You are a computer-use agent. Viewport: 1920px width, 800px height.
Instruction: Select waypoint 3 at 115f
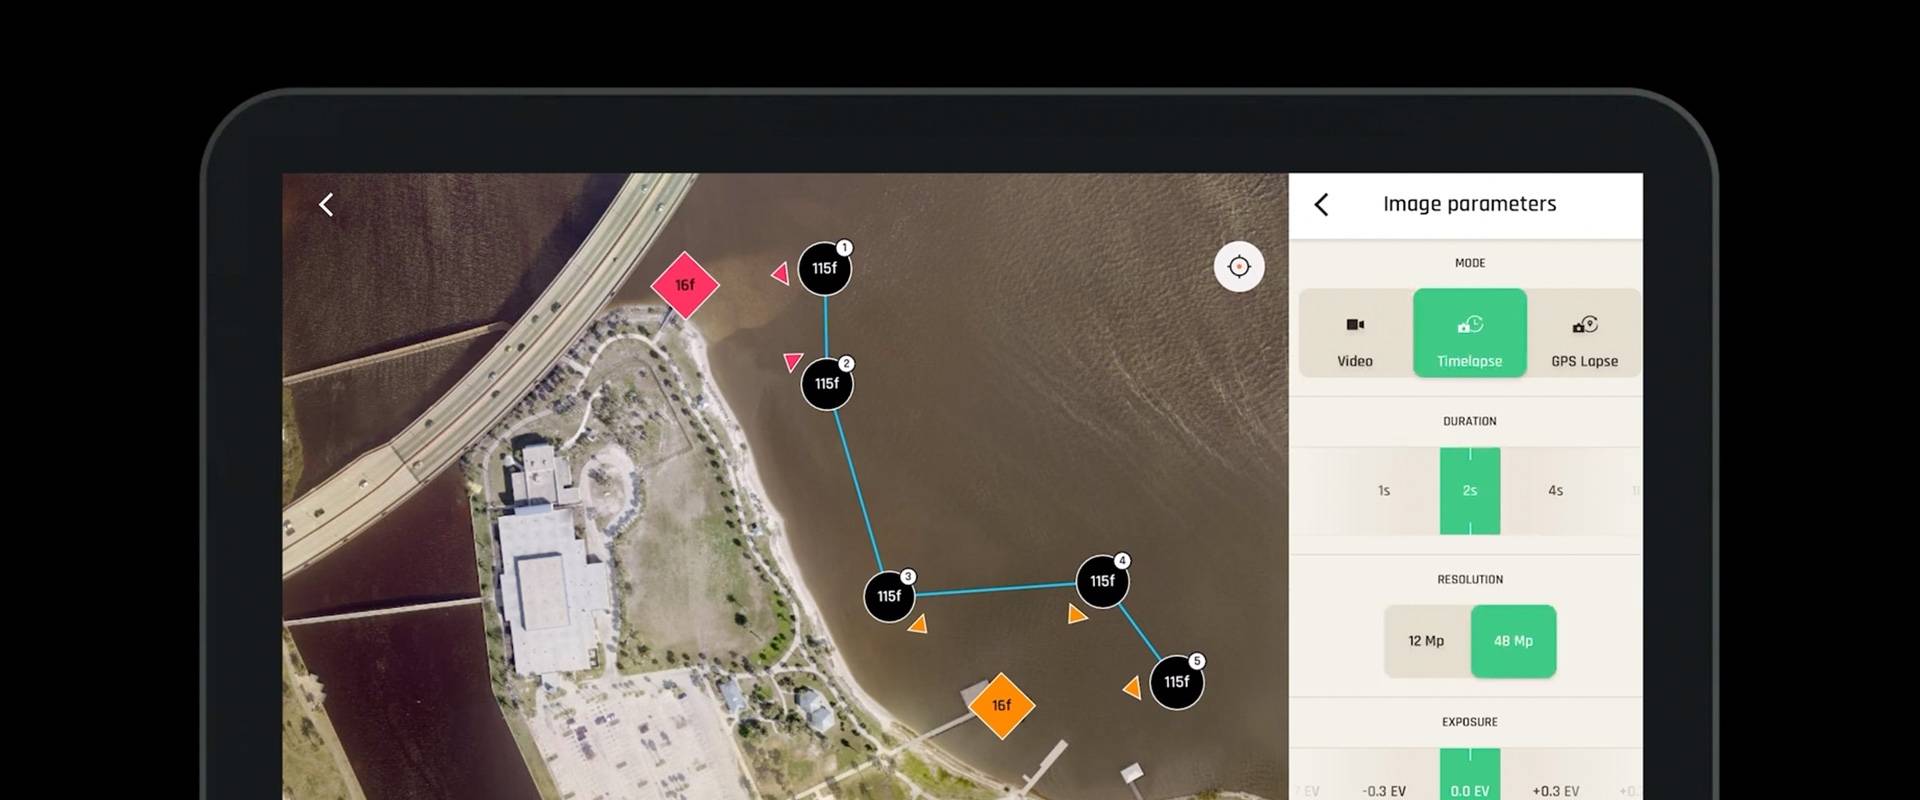890,596
